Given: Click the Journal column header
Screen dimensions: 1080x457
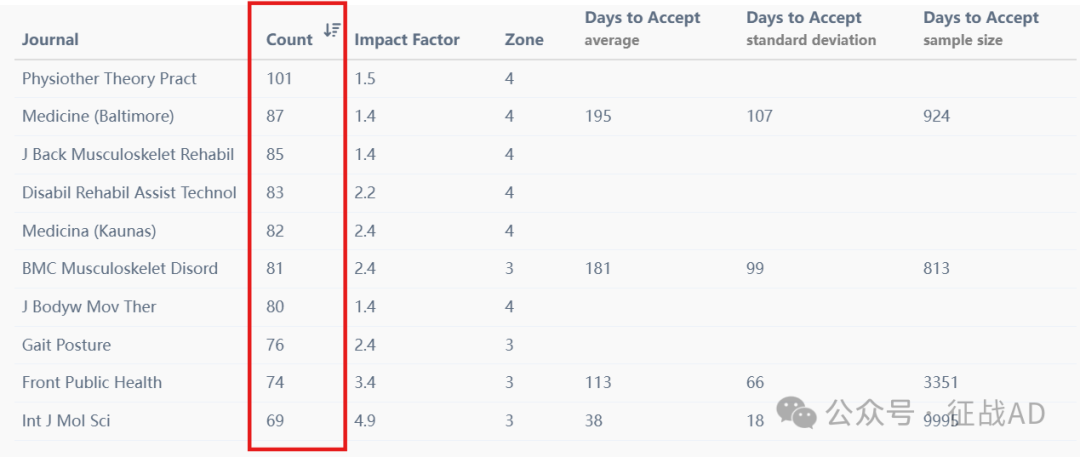Looking at the screenshot, I should pos(50,40).
